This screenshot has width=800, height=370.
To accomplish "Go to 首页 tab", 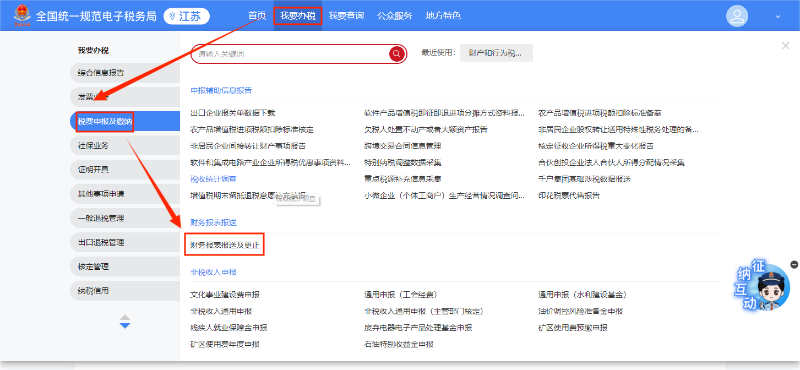I will coord(257,16).
